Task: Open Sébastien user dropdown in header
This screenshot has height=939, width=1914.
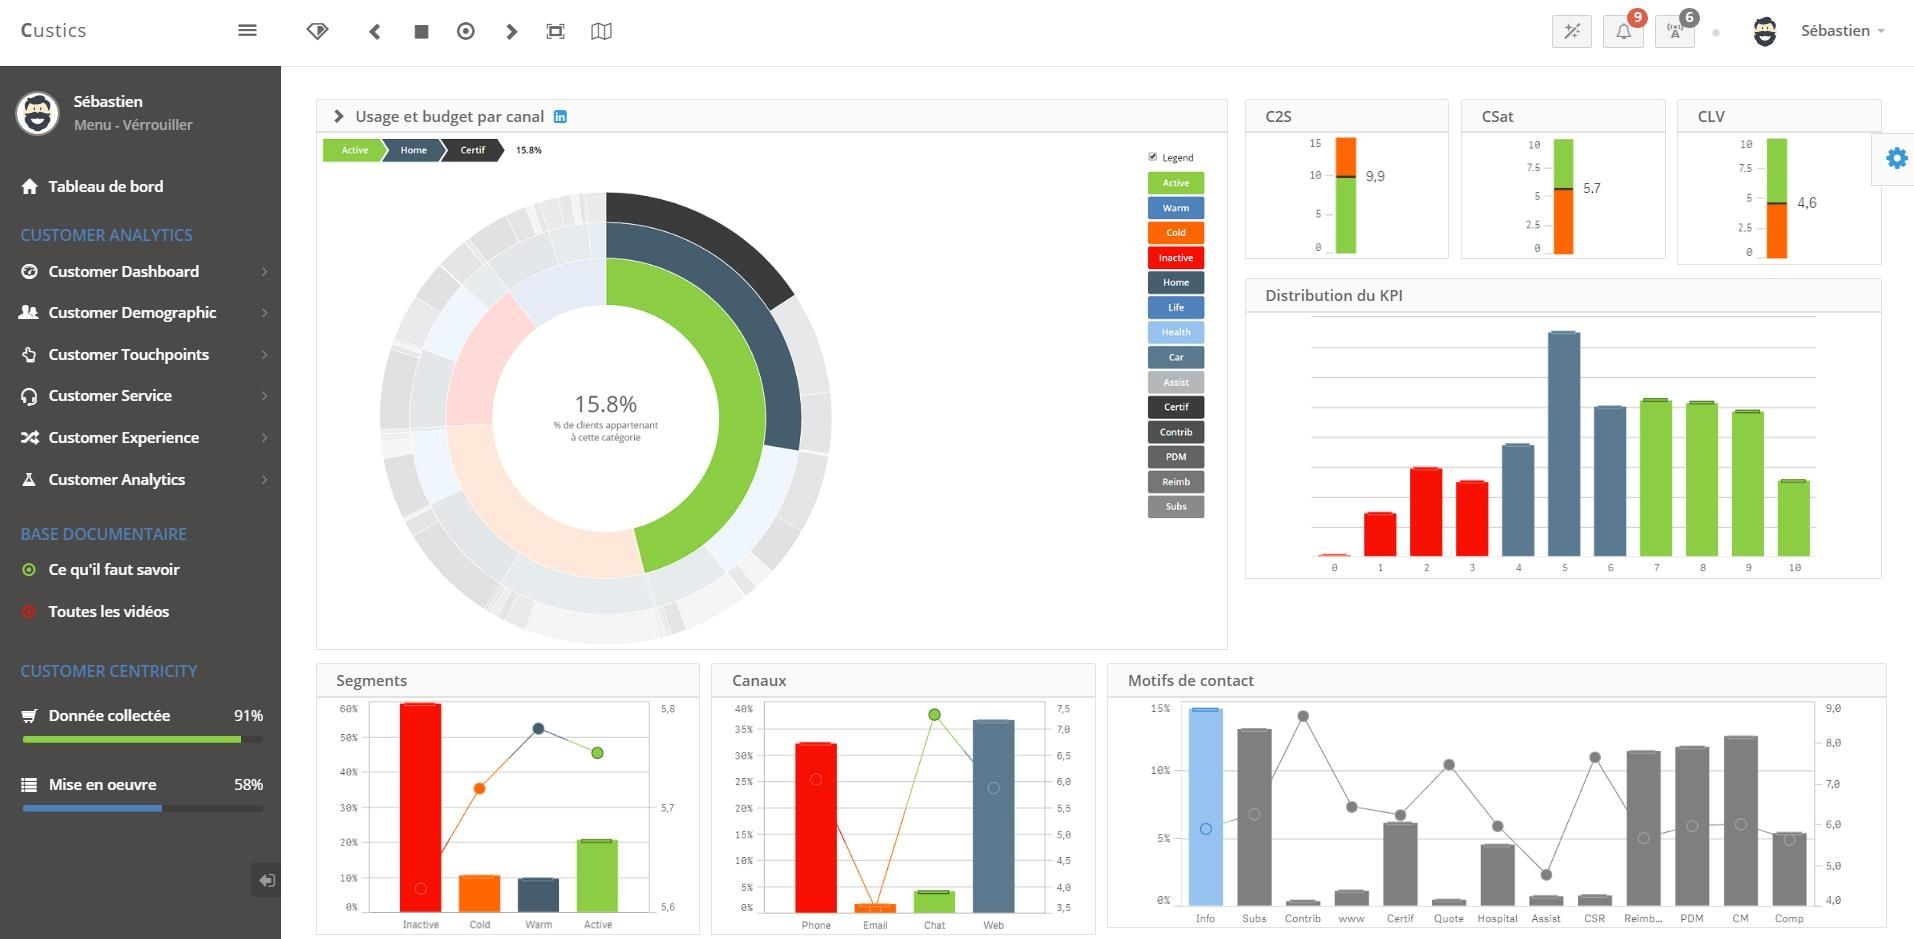Action: (x=1842, y=31)
